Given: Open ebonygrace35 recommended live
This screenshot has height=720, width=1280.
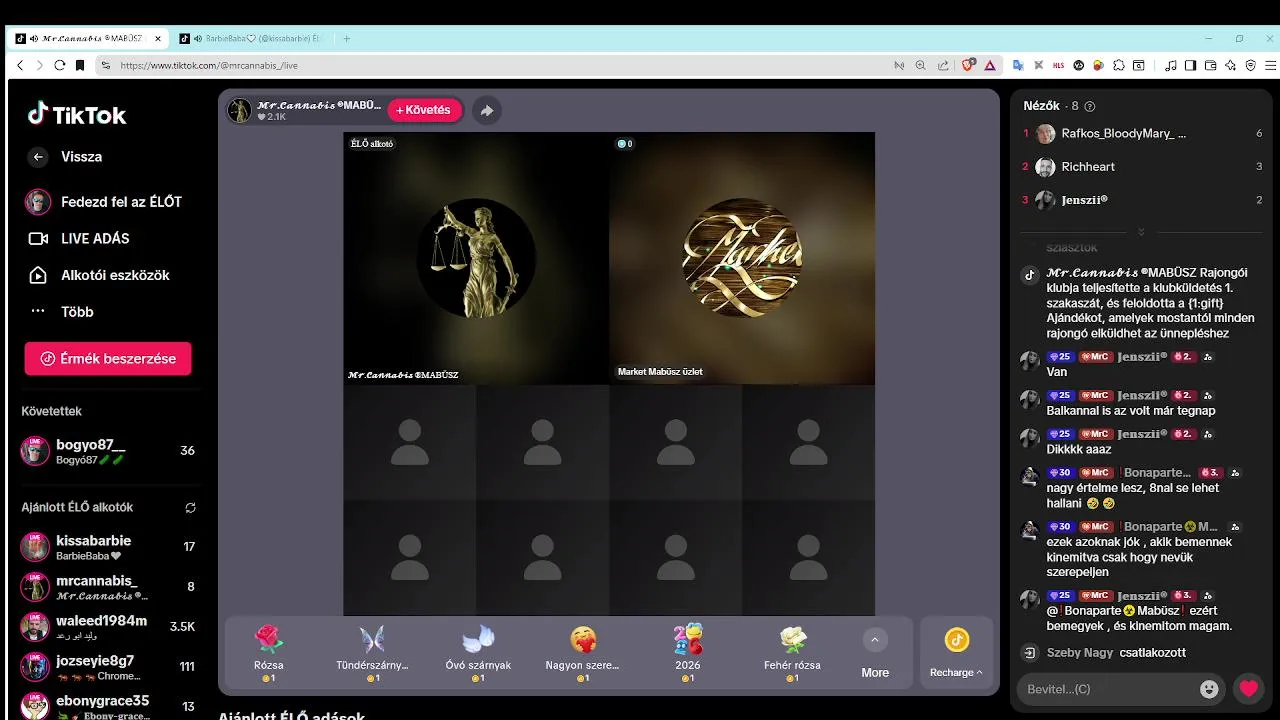Looking at the screenshot, I should pos(108,706).
